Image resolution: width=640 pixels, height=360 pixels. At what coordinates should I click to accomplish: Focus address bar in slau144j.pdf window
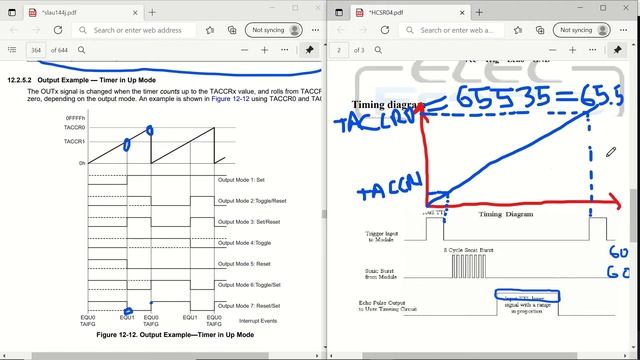pos(135,30)
